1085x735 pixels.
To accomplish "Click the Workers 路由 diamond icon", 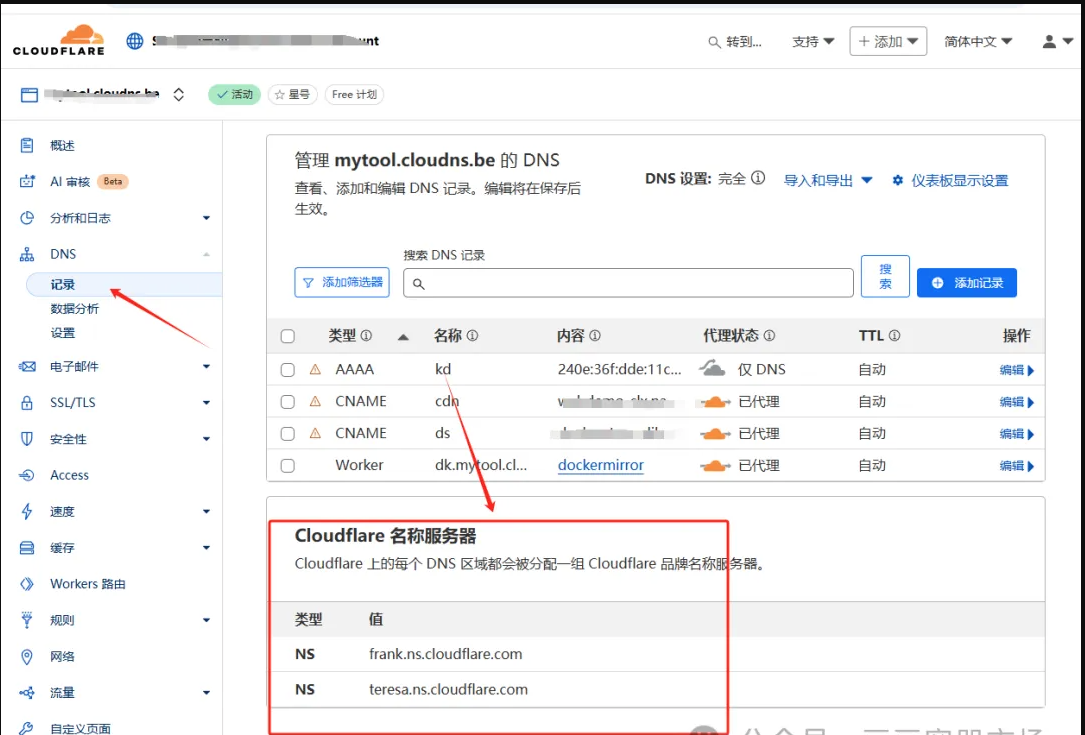I will [27, 584].
